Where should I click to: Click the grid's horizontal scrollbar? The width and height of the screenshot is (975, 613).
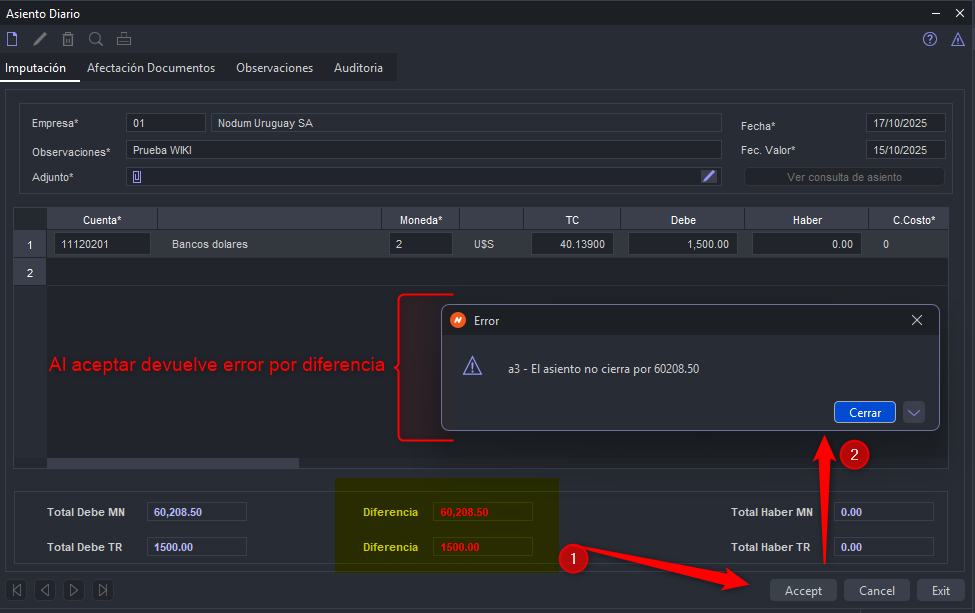point(172,463)
